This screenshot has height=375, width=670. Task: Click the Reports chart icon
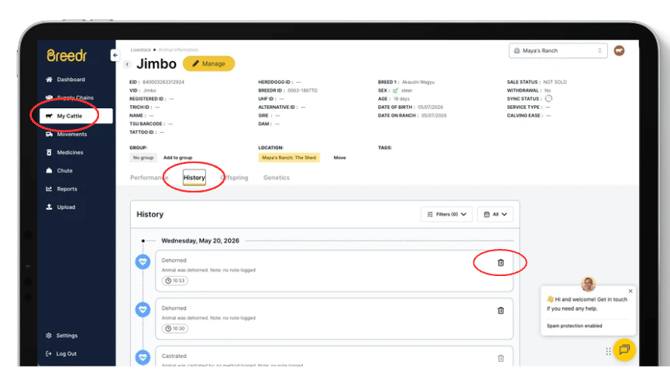click(49, 189)
